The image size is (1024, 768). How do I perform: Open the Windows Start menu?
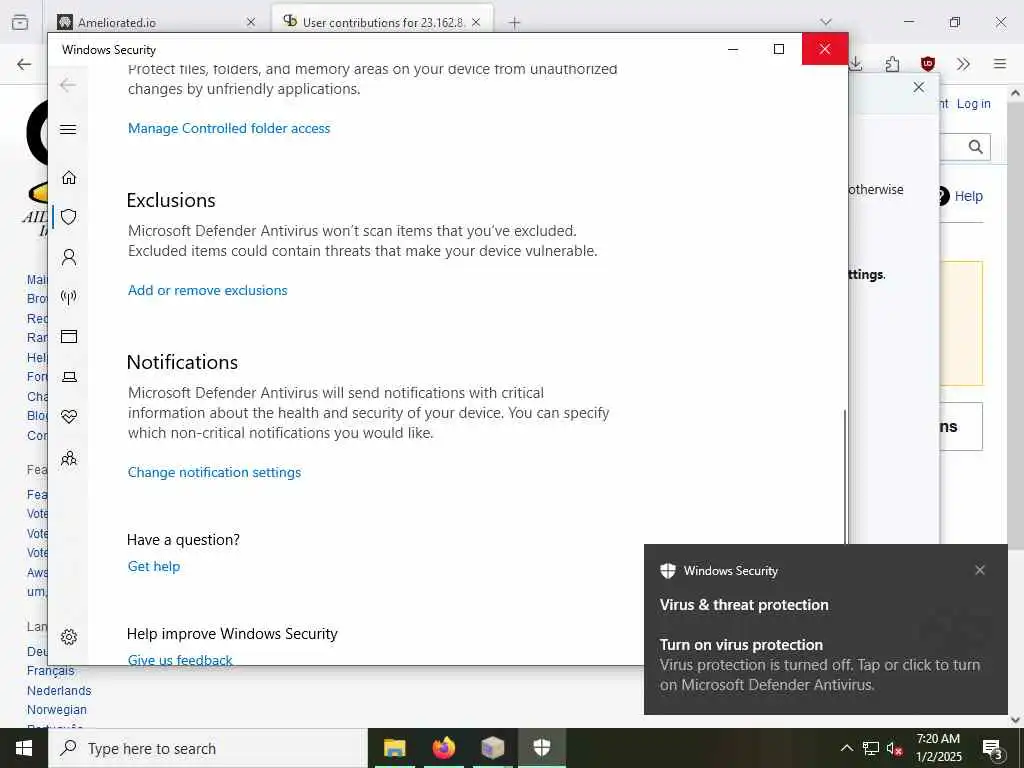24,748
